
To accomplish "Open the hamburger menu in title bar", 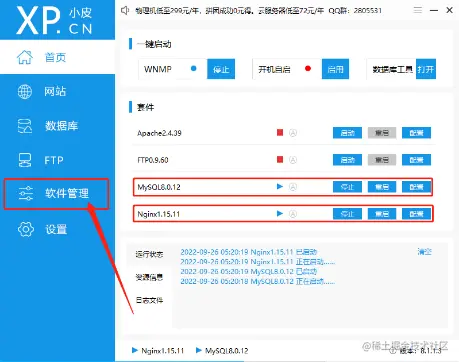I will click(418, 10).
